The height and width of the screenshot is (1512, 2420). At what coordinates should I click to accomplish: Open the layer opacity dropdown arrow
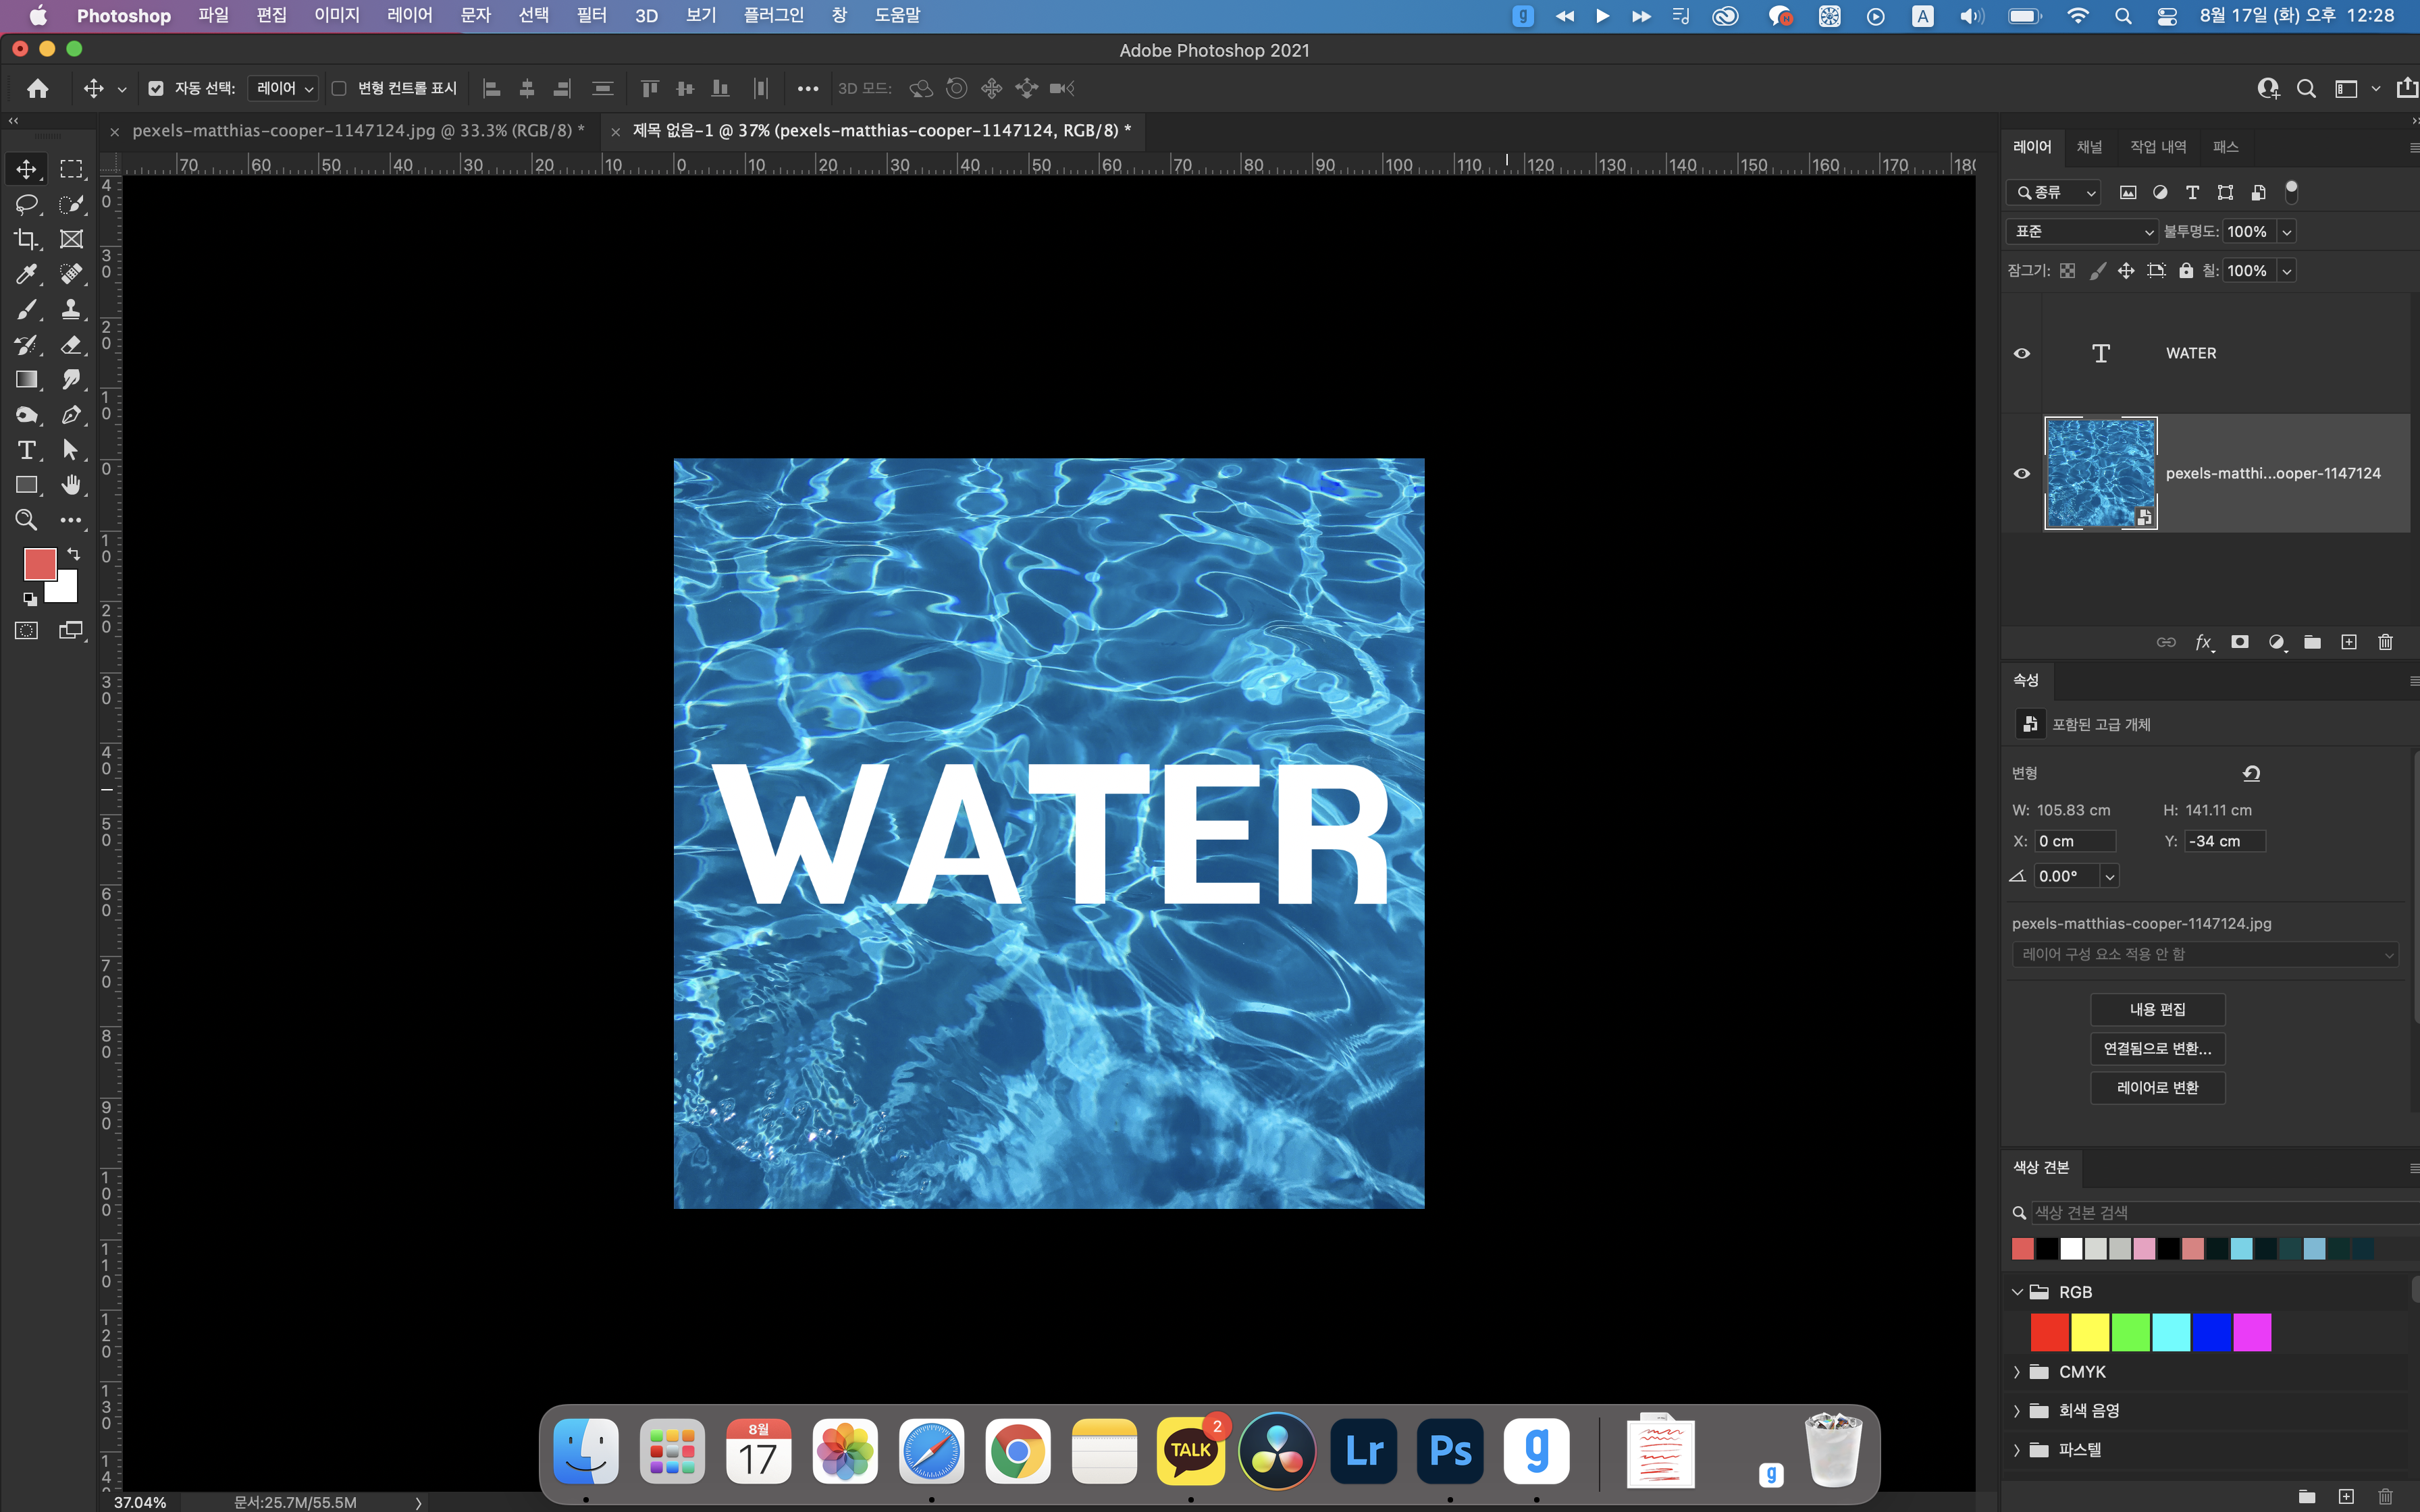pos(2286,231)
